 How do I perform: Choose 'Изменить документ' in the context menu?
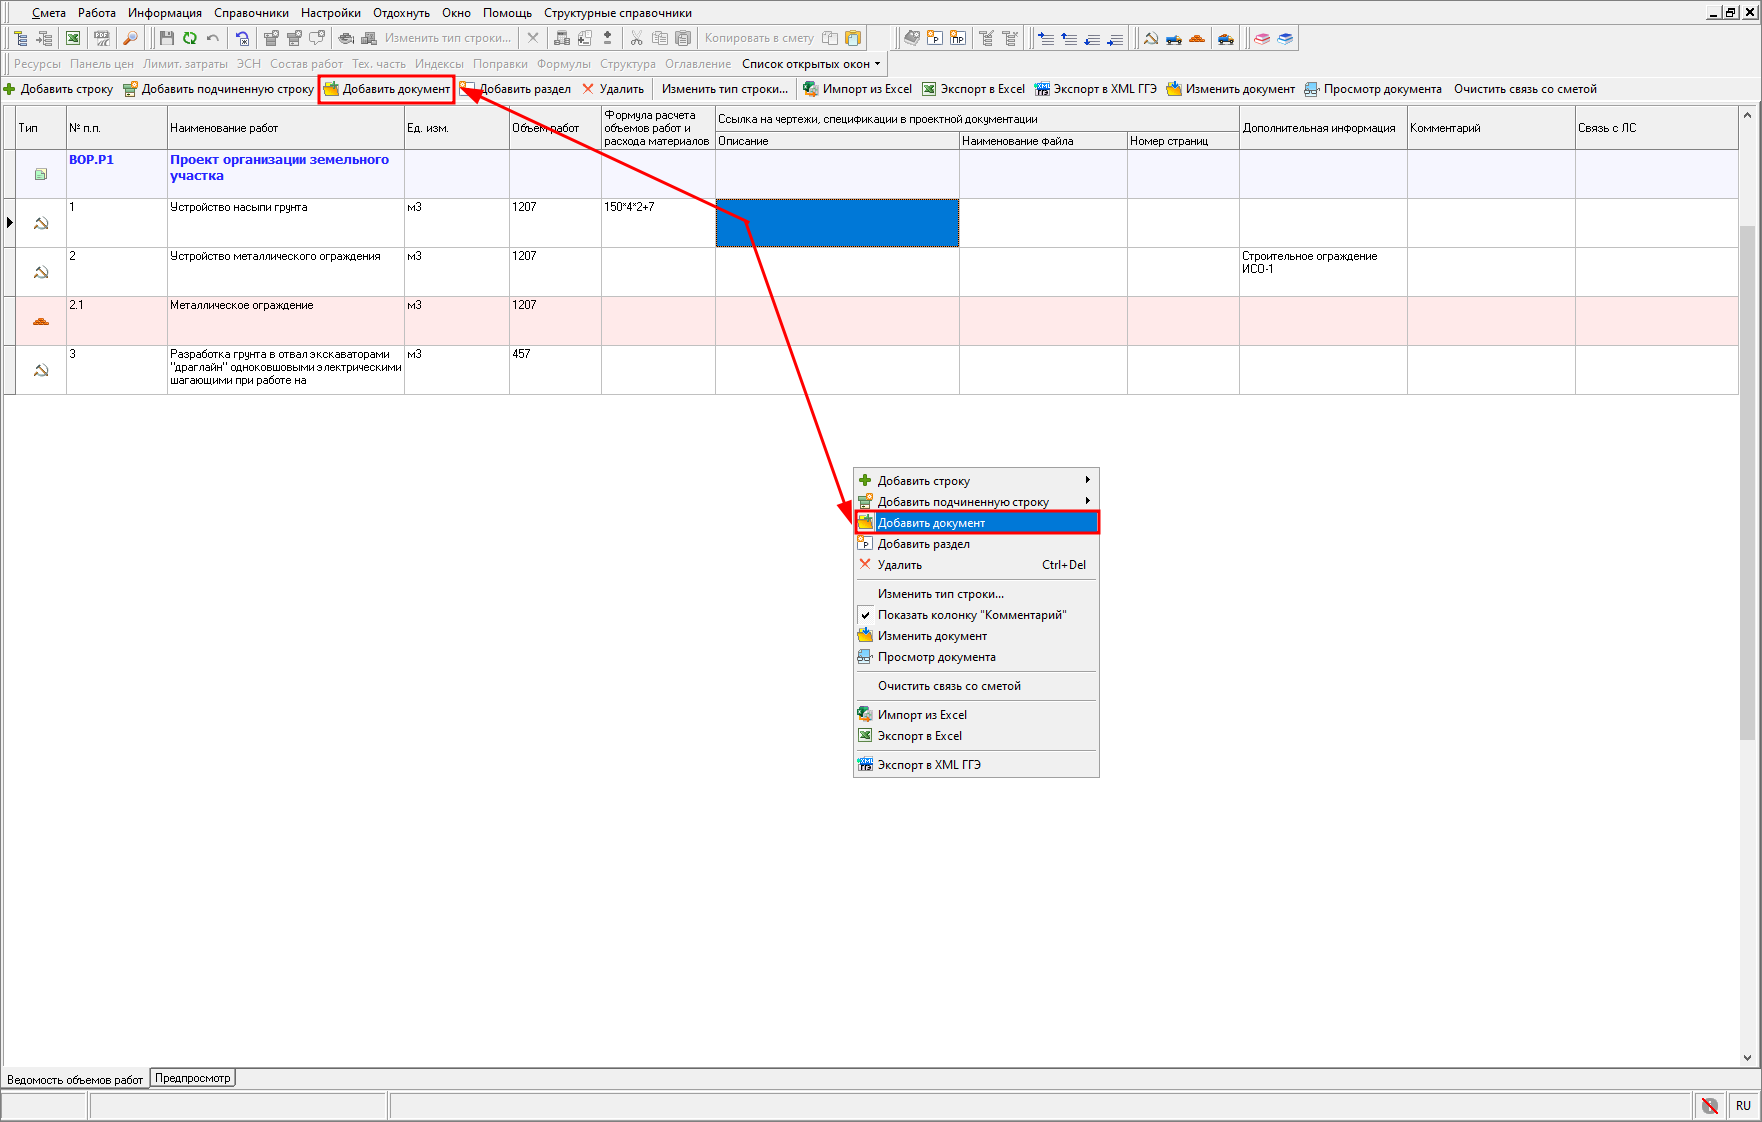pyautogui.click(x=976, y=636)
